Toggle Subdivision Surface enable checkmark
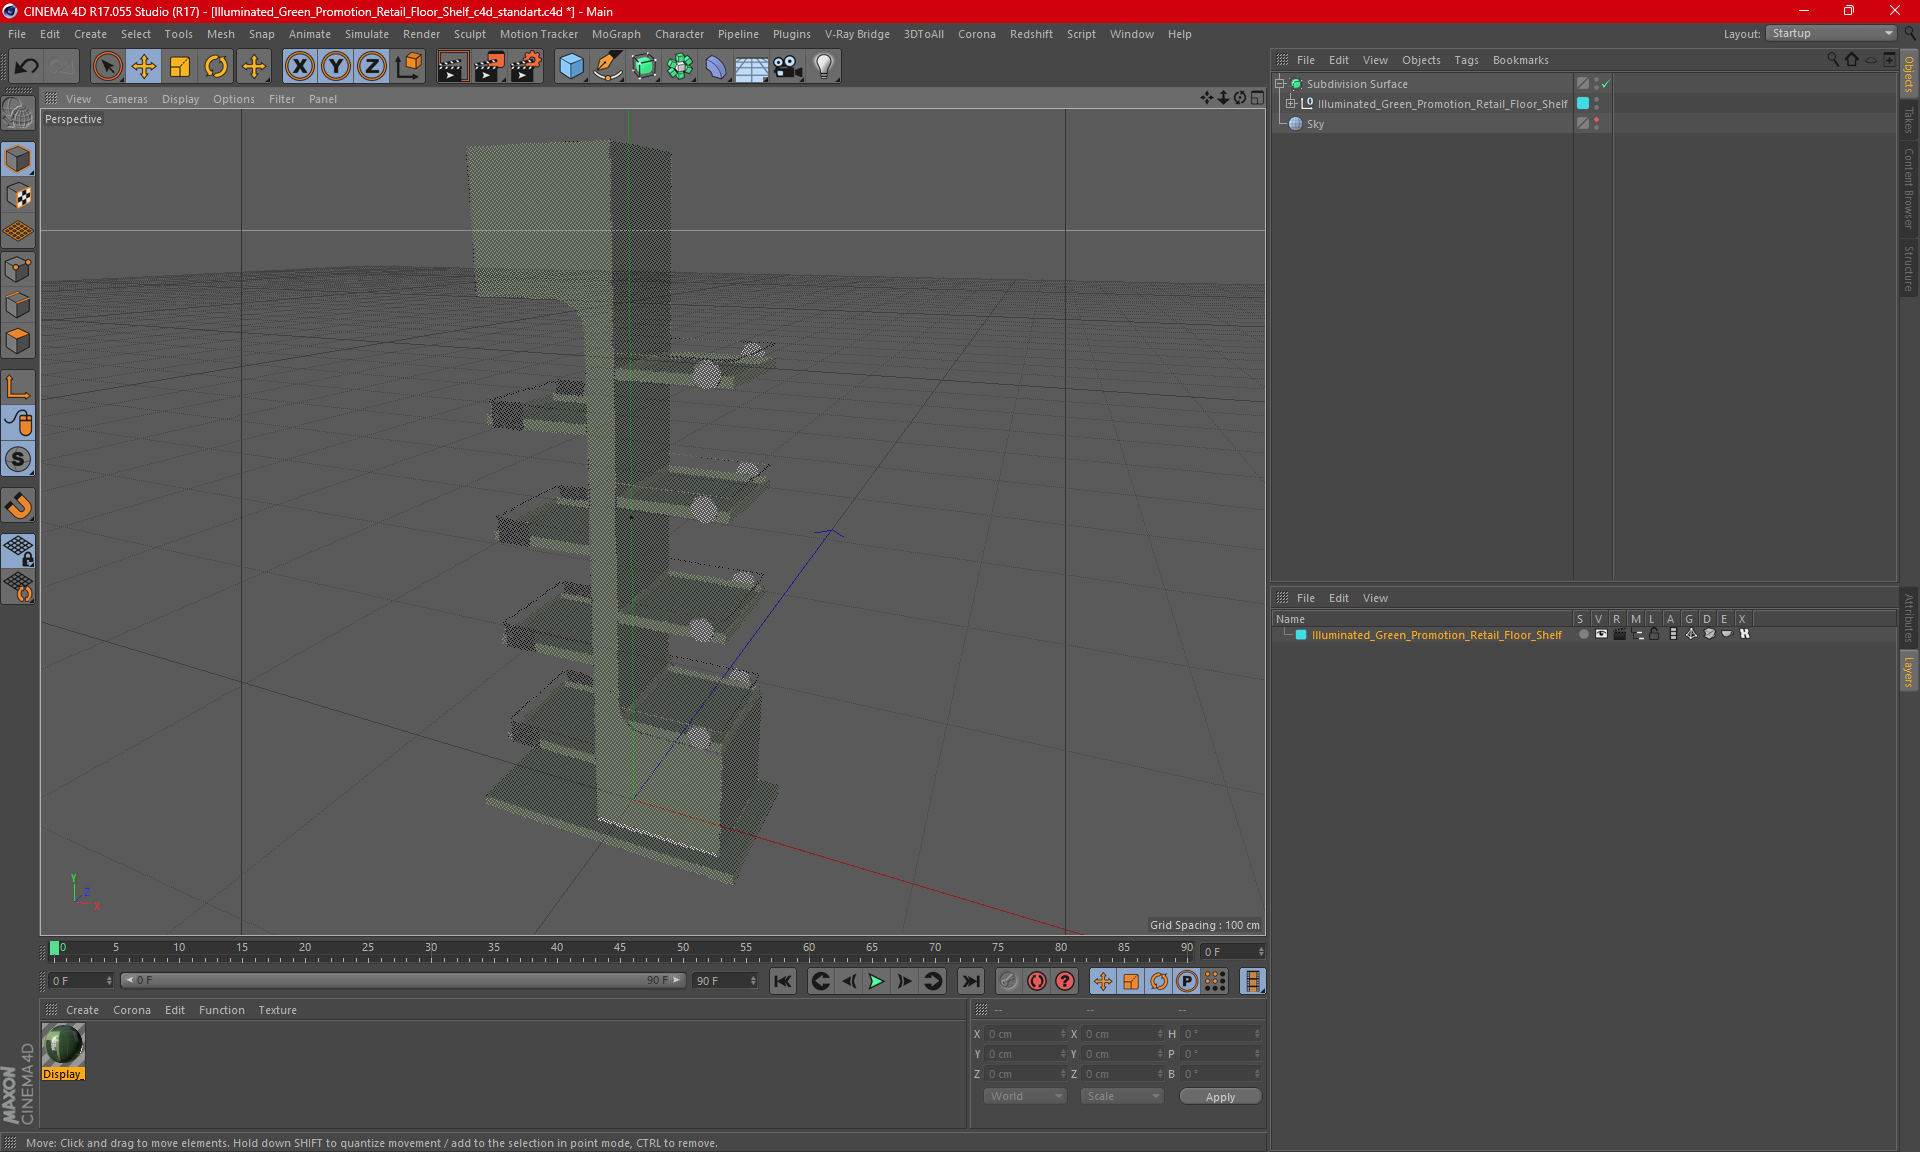The image size is (1920, 1152). tap(1605, 84)
